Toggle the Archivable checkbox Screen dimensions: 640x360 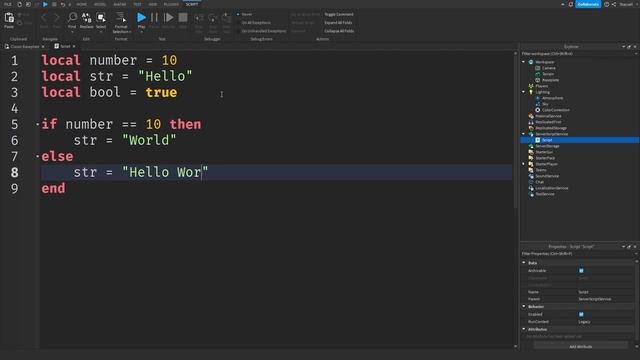(581, 271)
